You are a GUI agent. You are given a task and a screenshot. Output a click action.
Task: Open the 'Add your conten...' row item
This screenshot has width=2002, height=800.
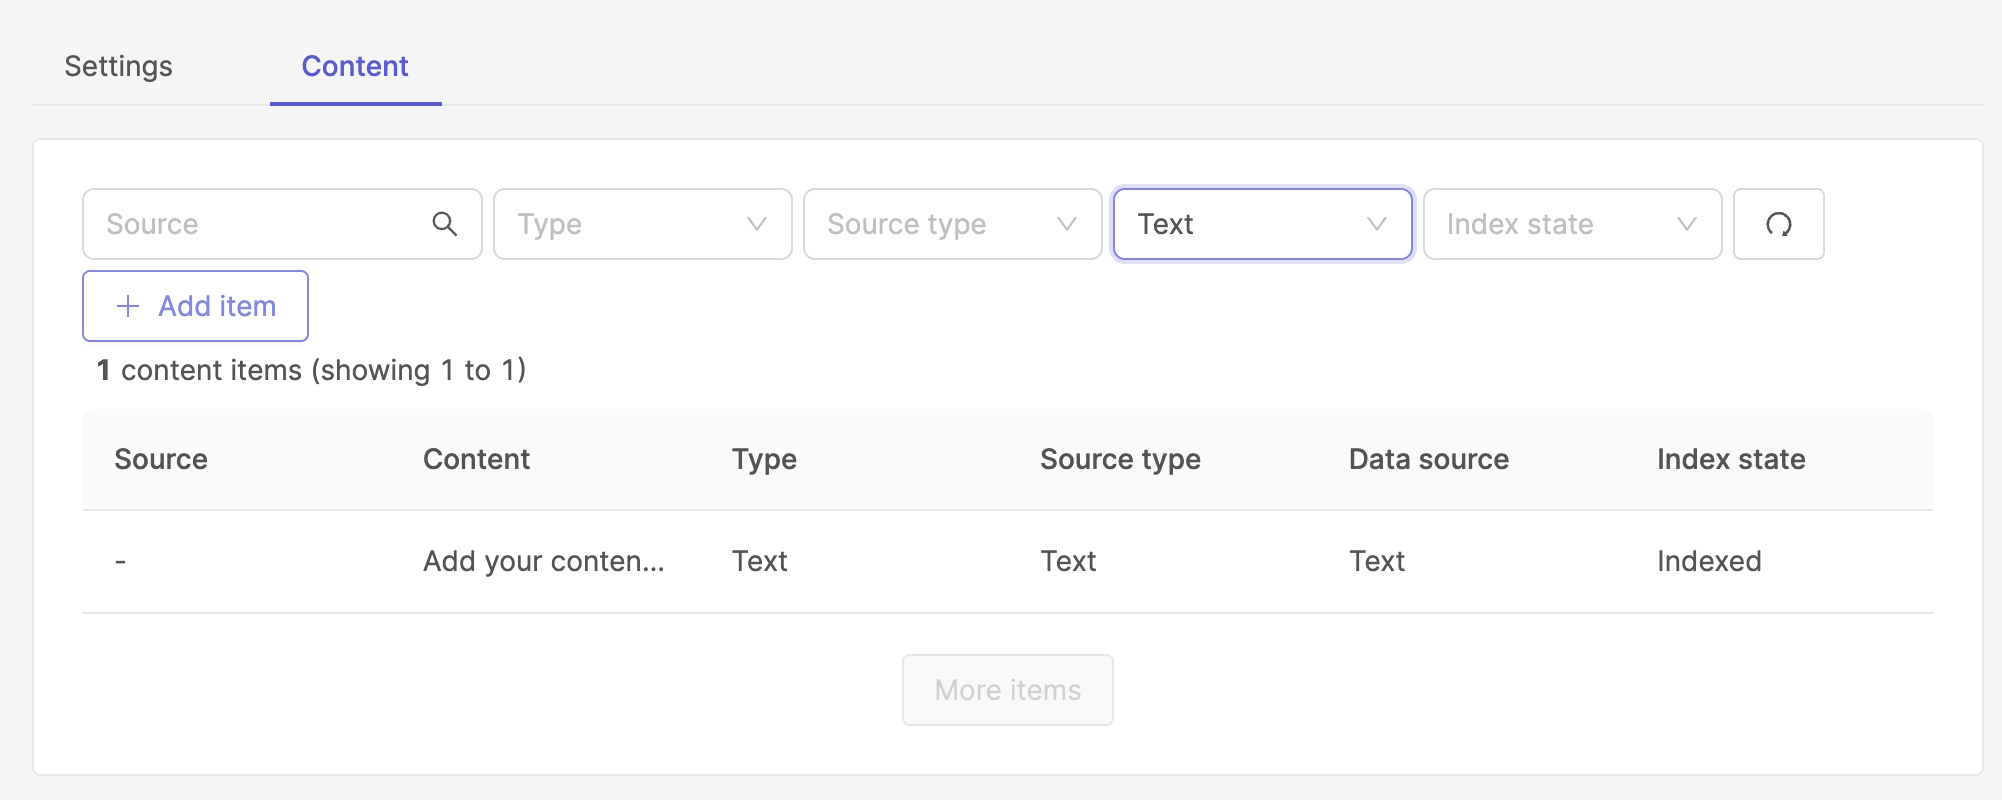[543, 561]
